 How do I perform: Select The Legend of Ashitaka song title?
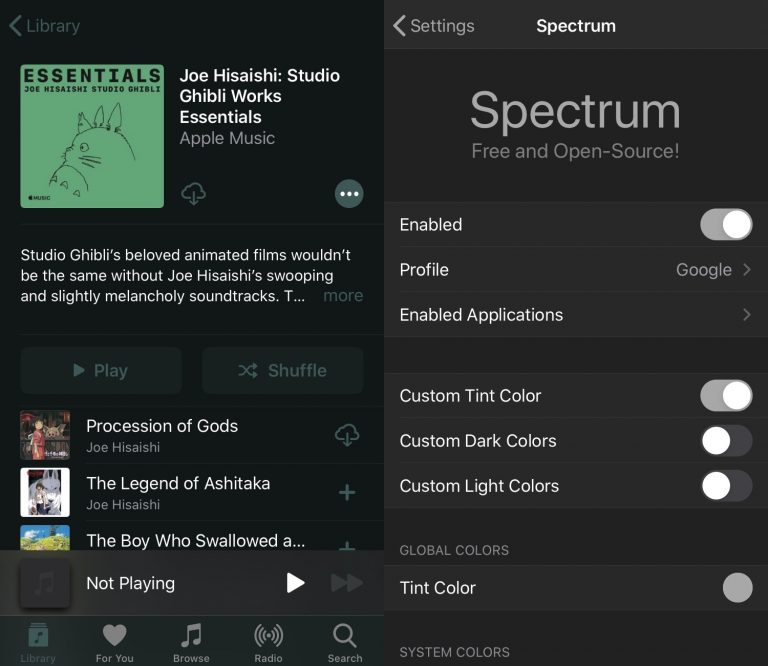tap(178, 483)
